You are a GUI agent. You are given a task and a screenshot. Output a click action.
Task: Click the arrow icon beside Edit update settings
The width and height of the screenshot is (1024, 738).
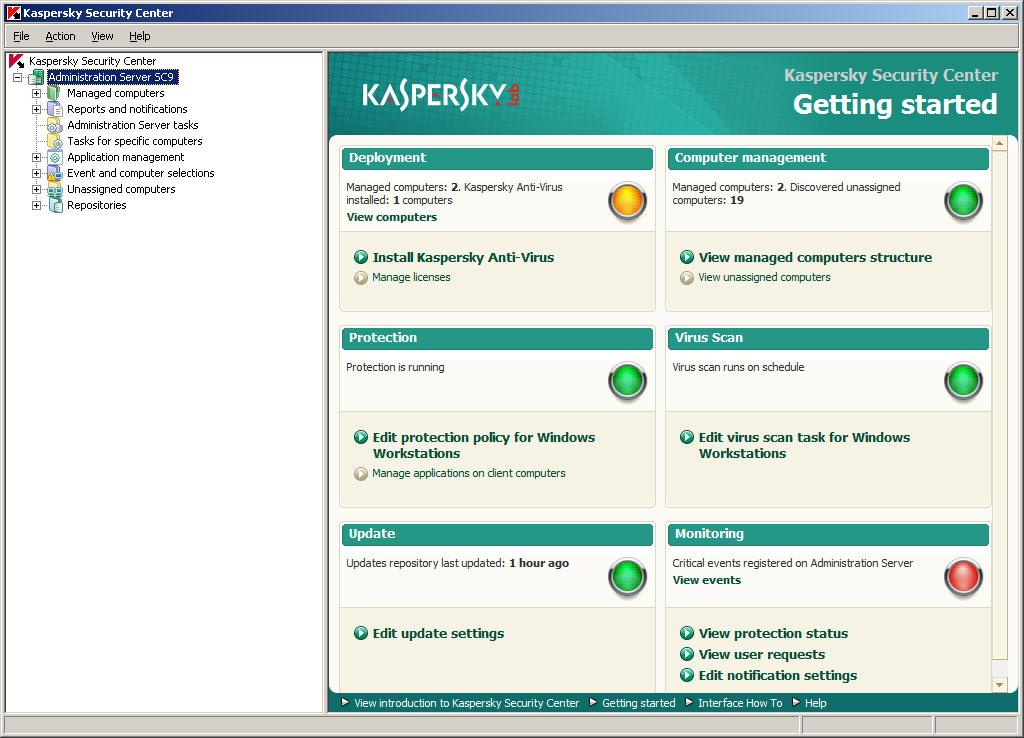360,634
